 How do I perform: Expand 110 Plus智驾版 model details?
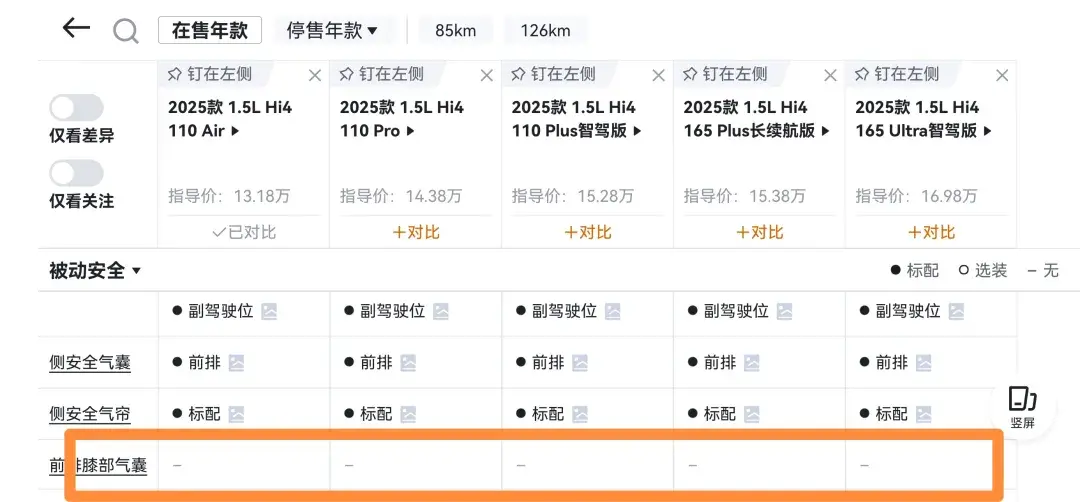[577, 118]
